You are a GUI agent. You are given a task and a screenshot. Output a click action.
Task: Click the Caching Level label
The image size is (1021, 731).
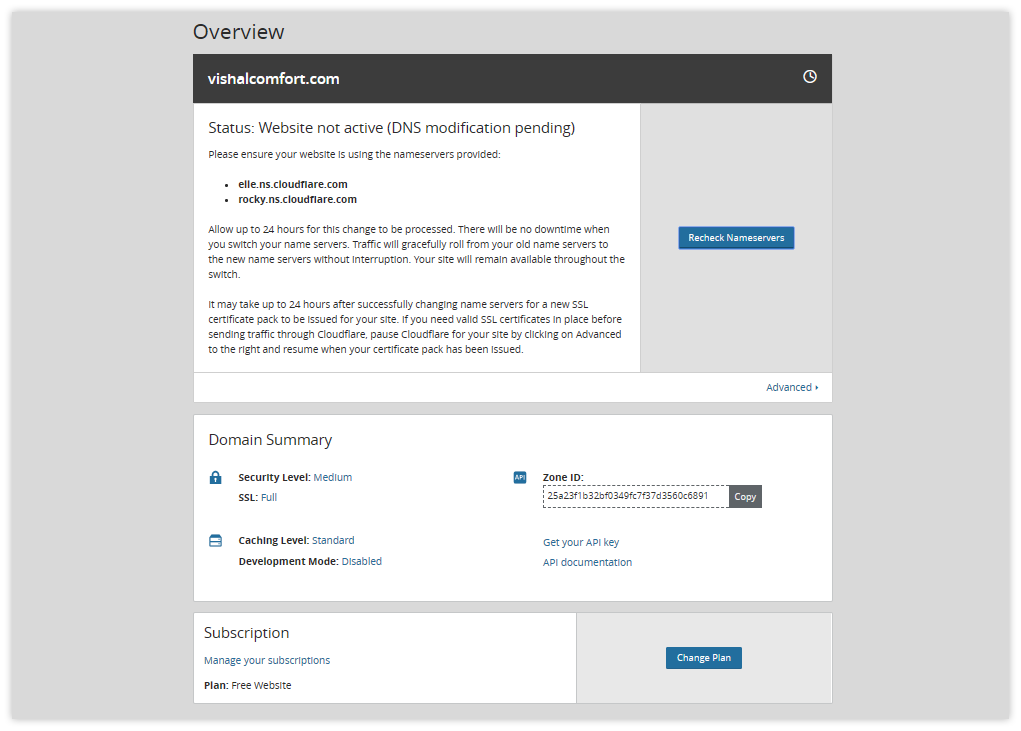pos(273,540)
